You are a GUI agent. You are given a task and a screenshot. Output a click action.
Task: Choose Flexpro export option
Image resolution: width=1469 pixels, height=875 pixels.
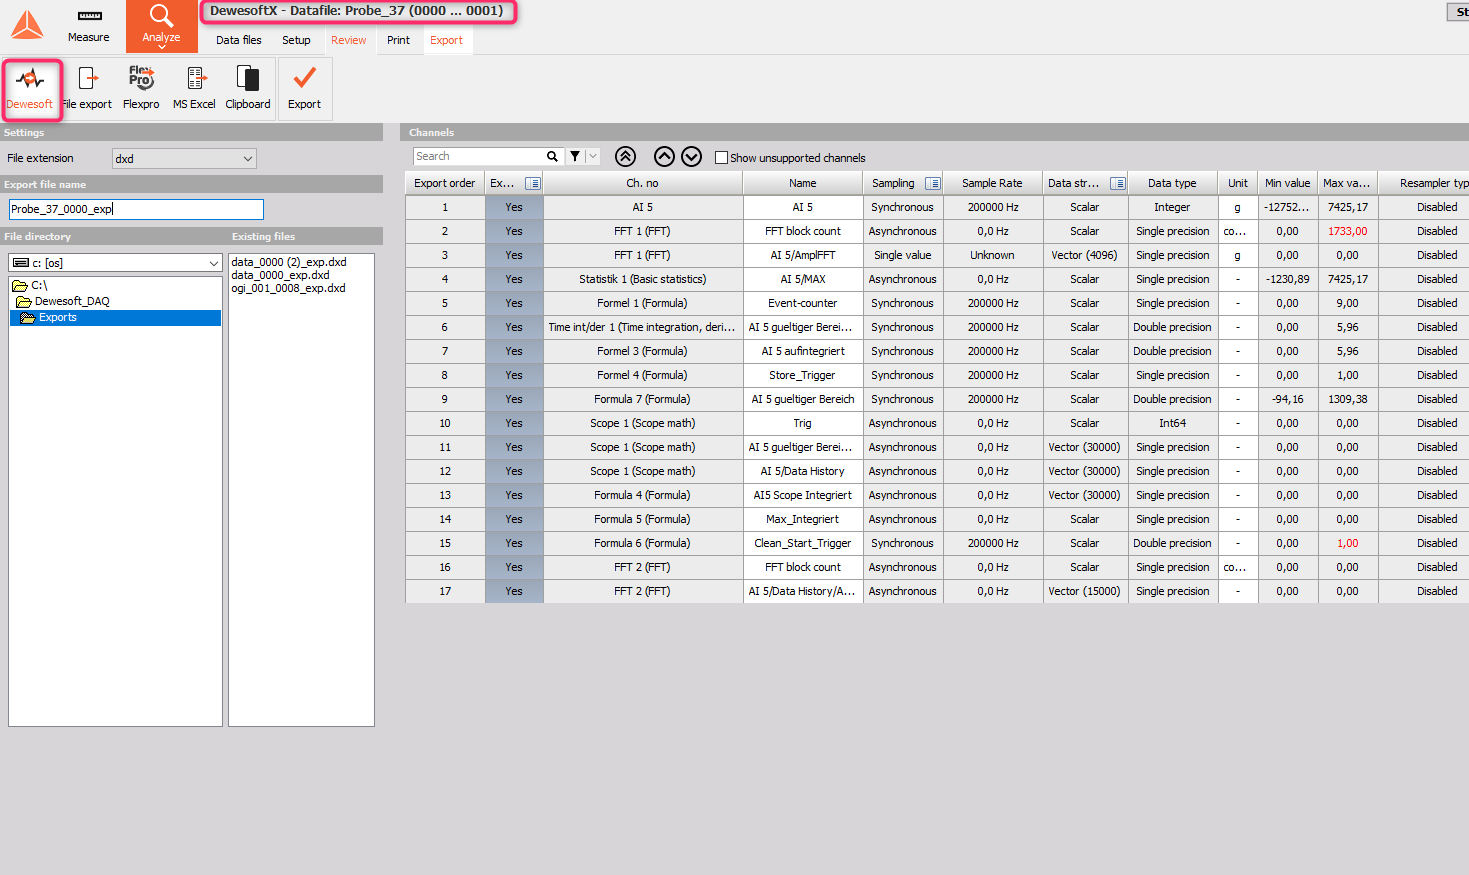[141, 89]
